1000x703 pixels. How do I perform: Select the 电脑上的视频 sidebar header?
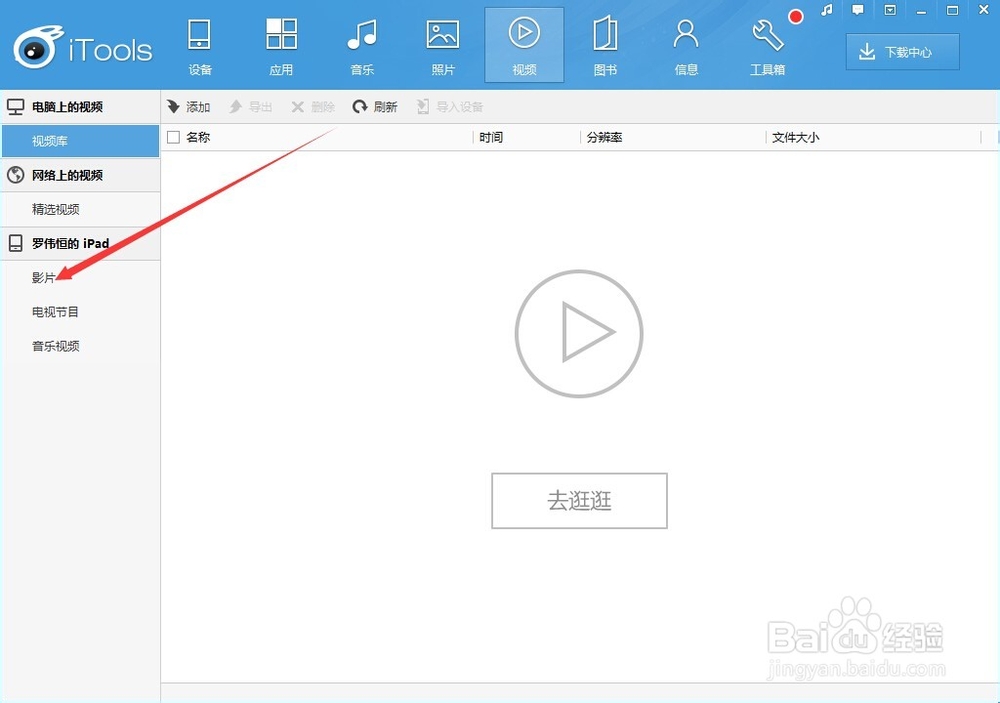click(x=80, y=107)
